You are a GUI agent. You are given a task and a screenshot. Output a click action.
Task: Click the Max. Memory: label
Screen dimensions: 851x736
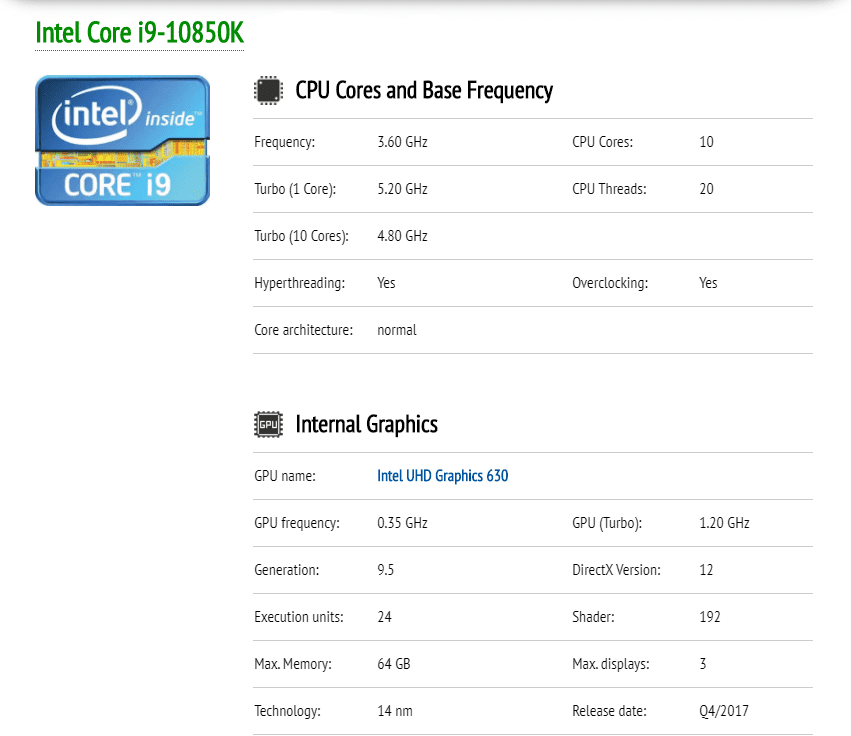click(x=293, y=664)
